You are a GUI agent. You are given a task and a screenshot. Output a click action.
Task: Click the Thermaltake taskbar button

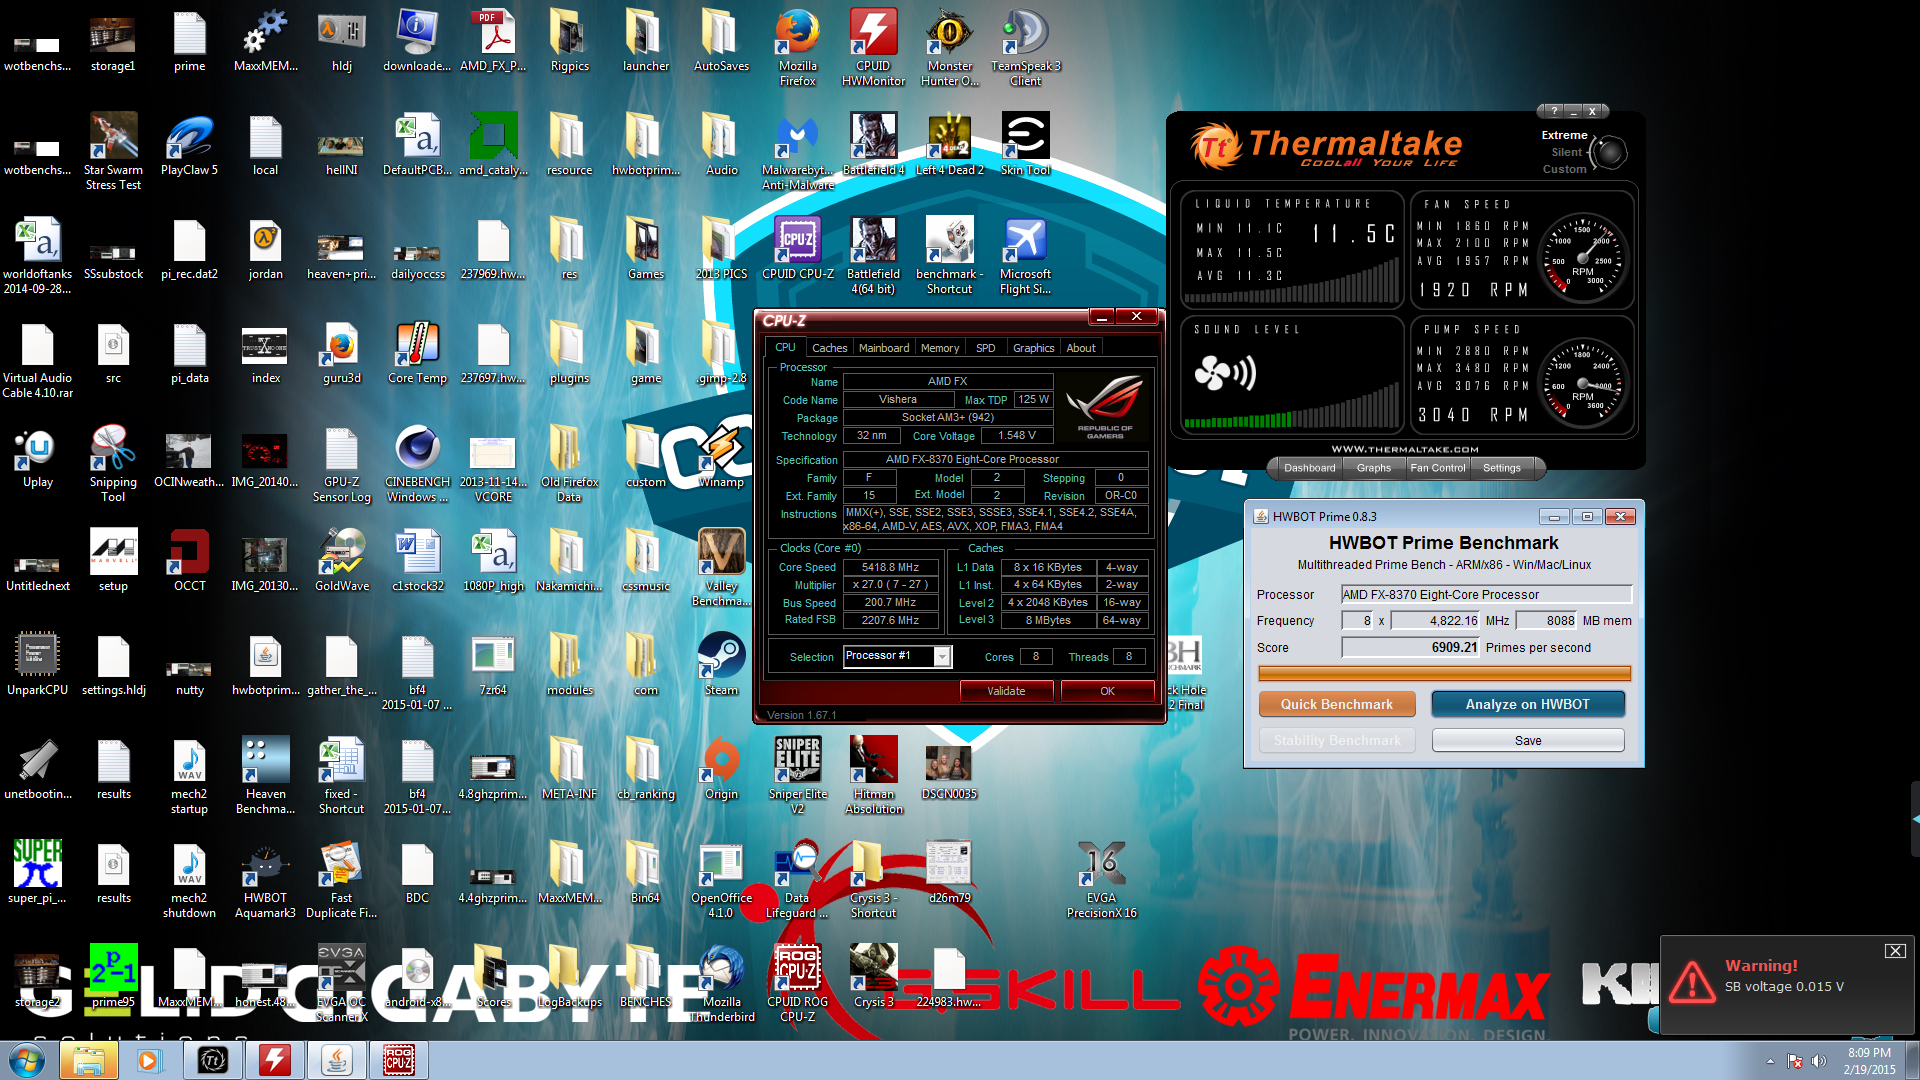click(213, 1060)
